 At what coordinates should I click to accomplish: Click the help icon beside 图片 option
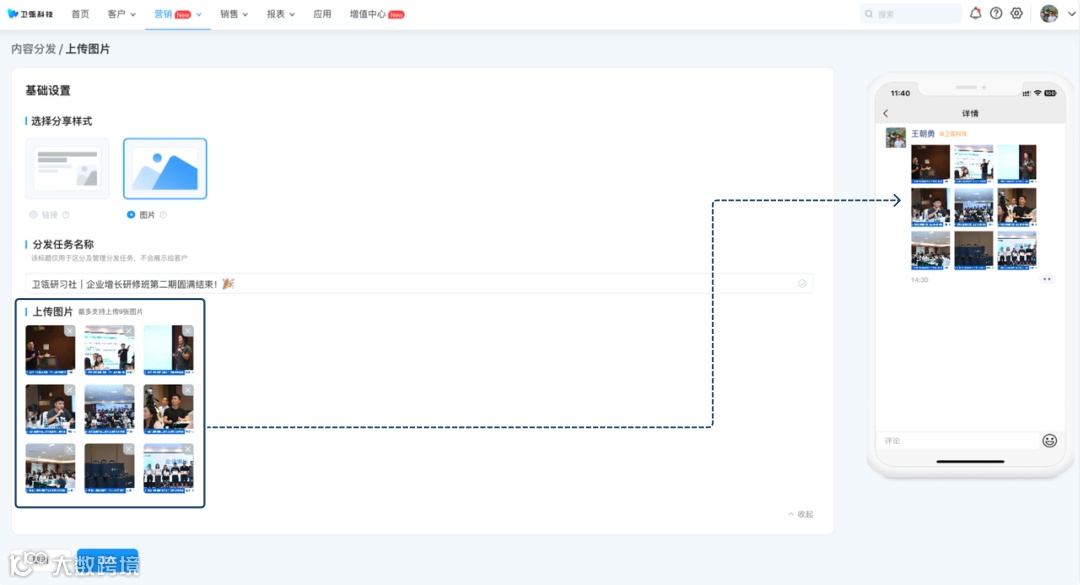[163, 215]
